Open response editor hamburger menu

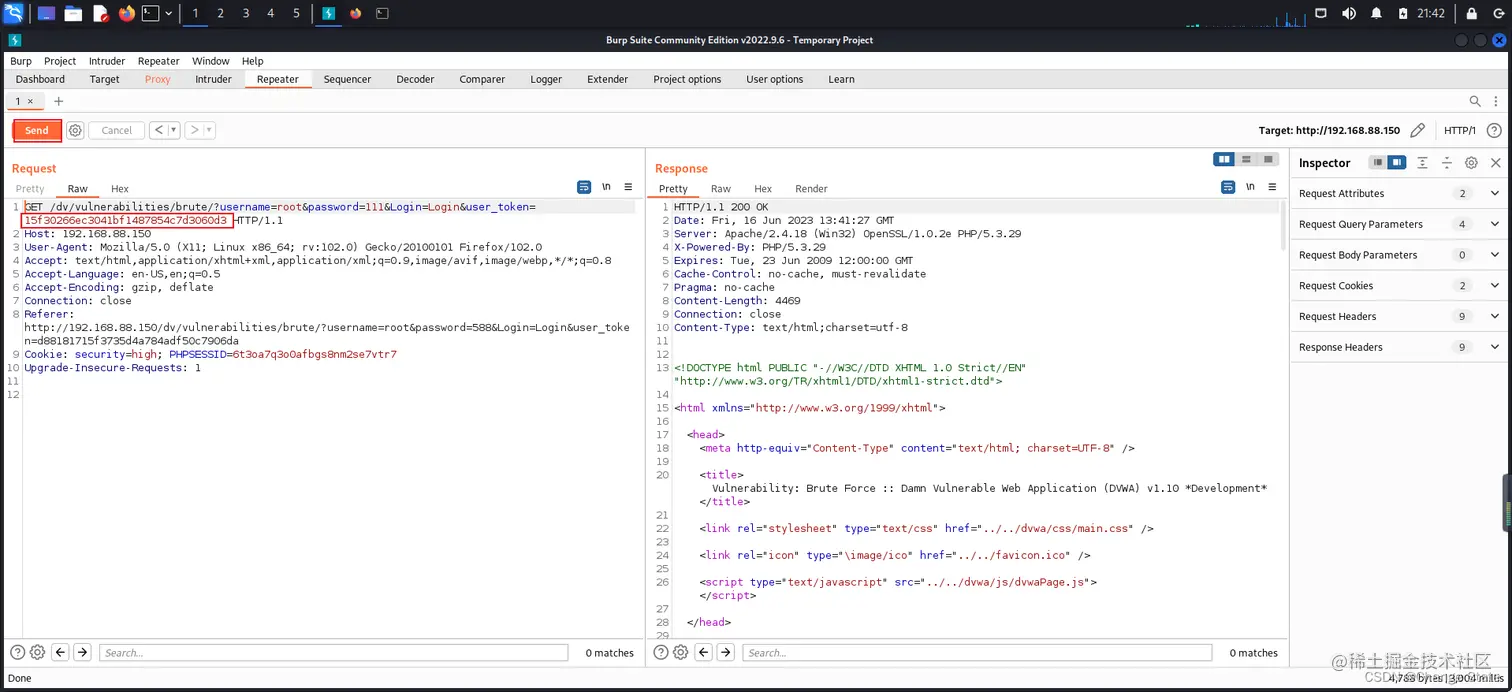[1272, 187]
